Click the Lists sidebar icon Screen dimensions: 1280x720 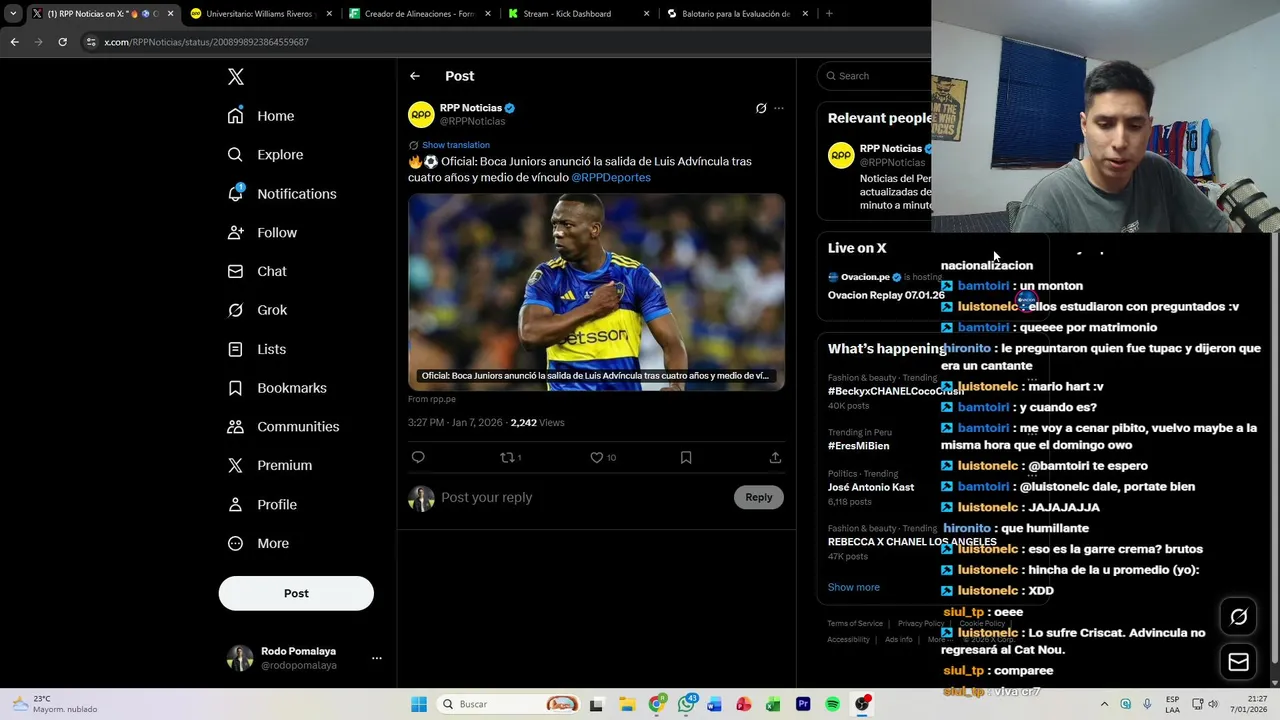[235, 349]
